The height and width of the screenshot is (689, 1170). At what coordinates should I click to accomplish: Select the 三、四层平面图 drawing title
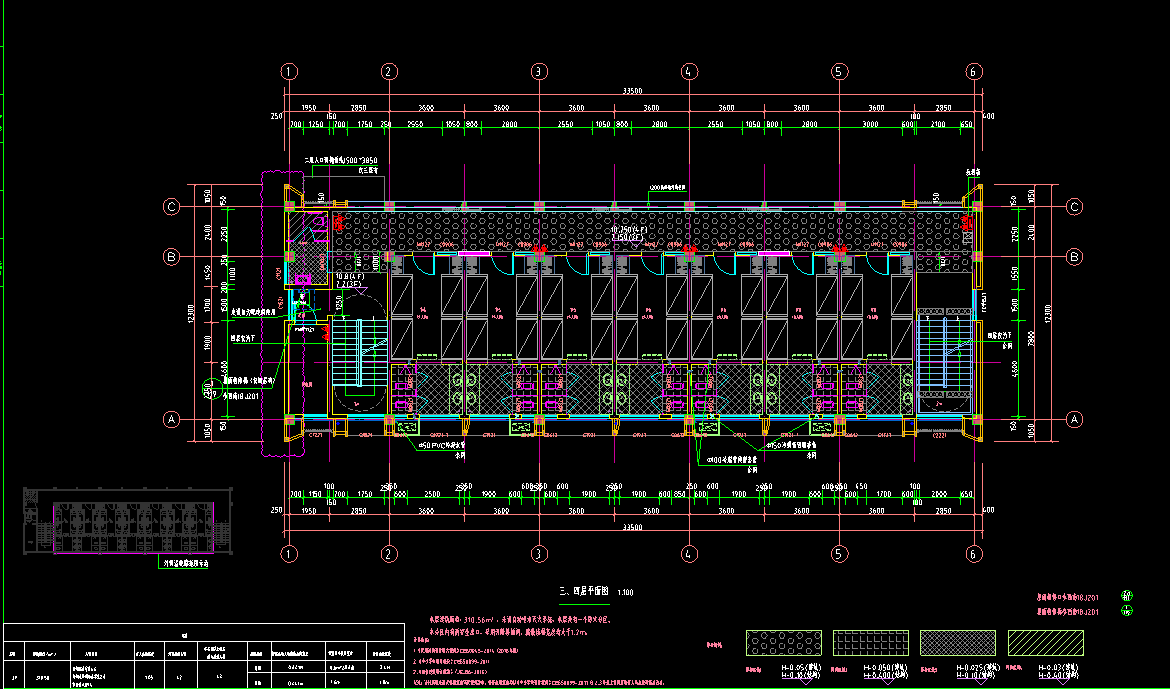[583, 592]
